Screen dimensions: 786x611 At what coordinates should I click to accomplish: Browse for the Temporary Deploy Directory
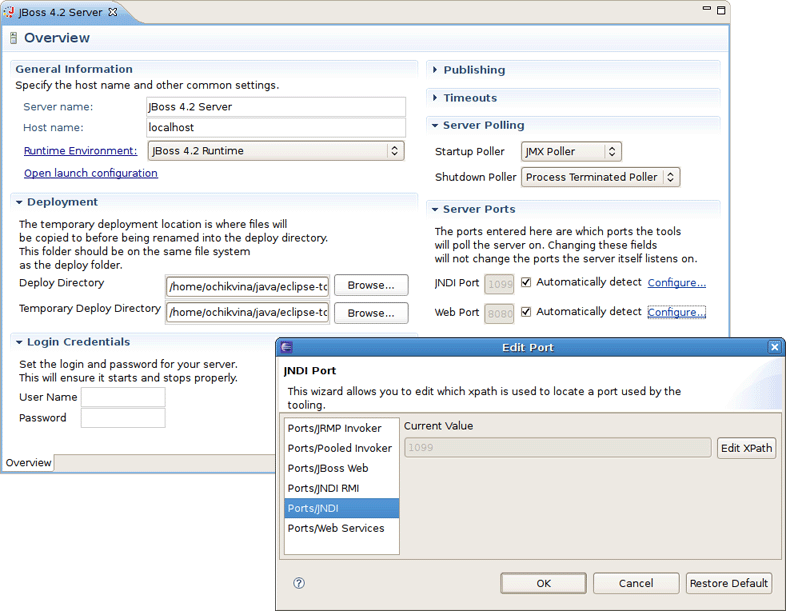[x=371, y=313]
